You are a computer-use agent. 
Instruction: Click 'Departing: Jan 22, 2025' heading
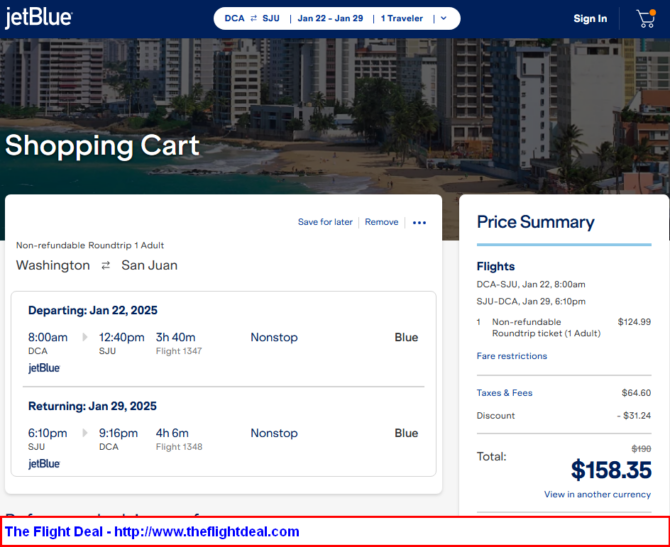(93, 310)
